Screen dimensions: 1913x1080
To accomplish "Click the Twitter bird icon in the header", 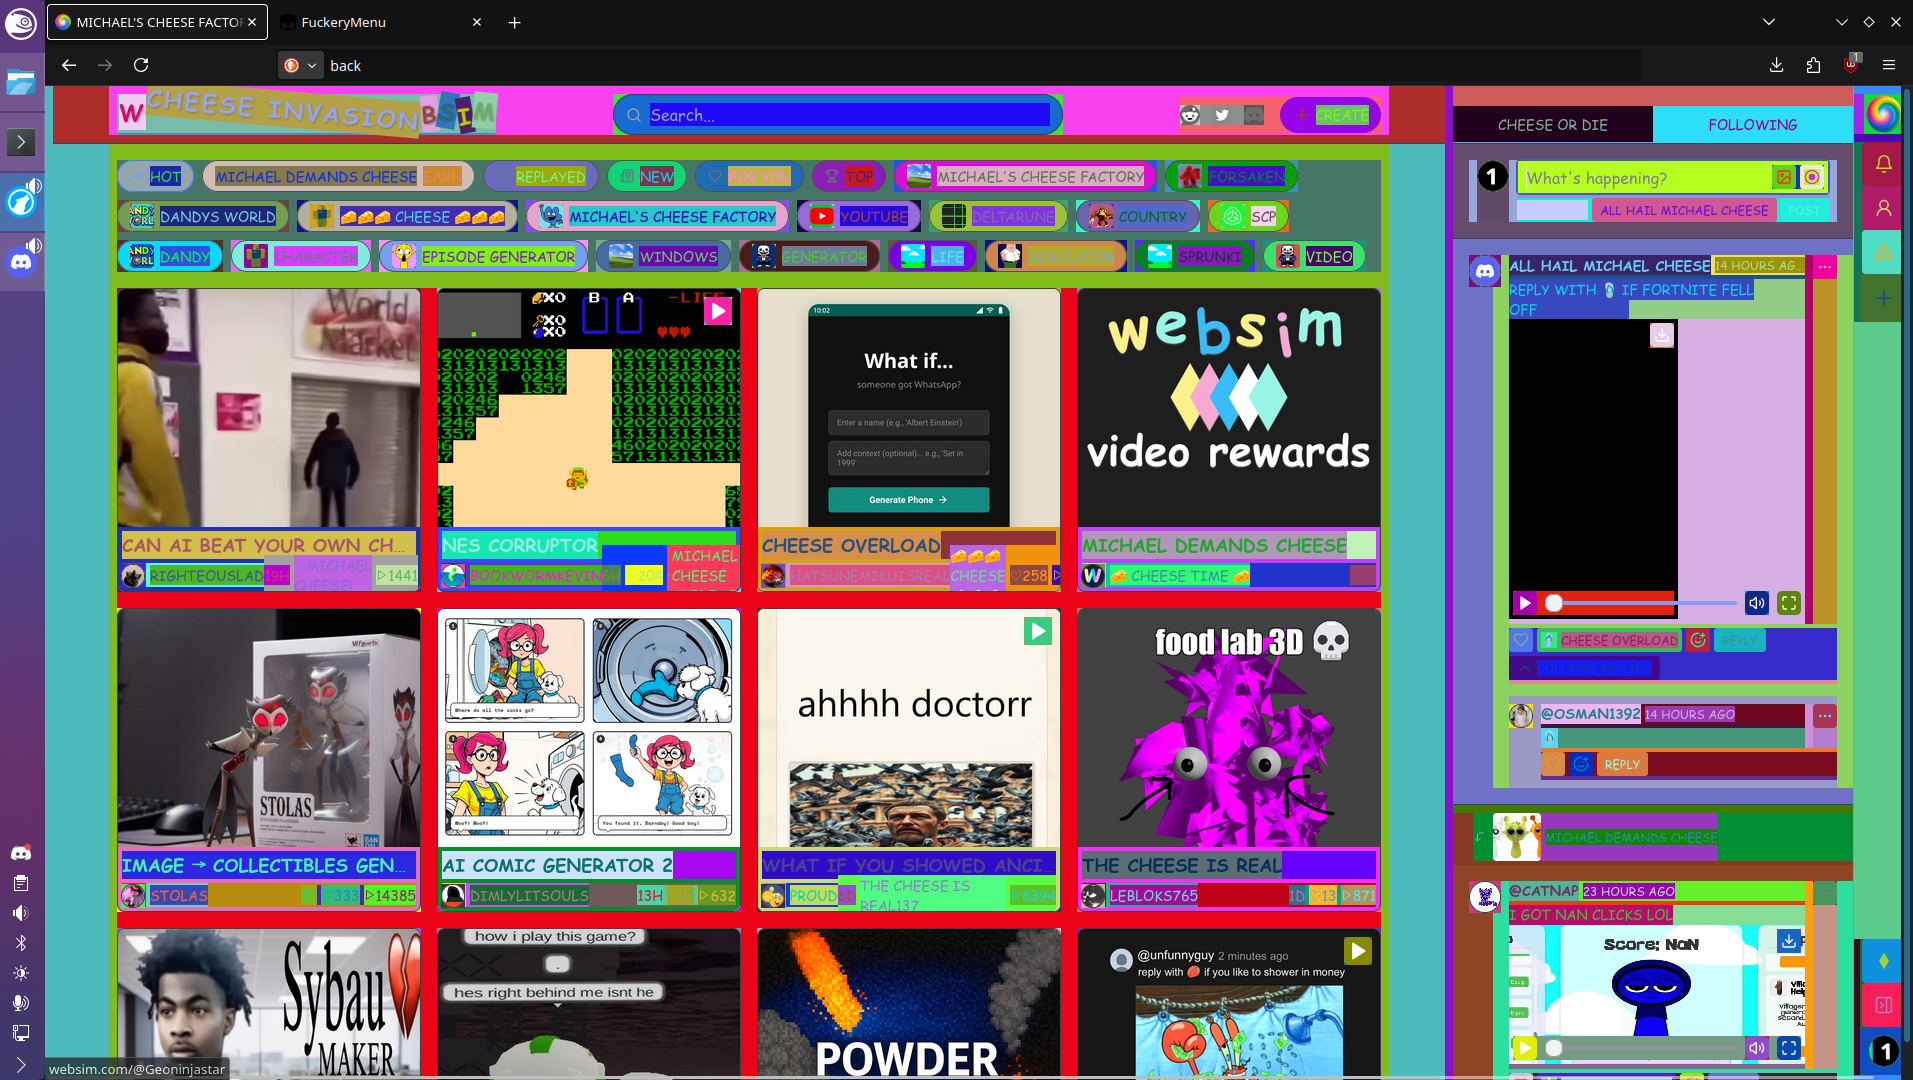I will pos(1222,115).
